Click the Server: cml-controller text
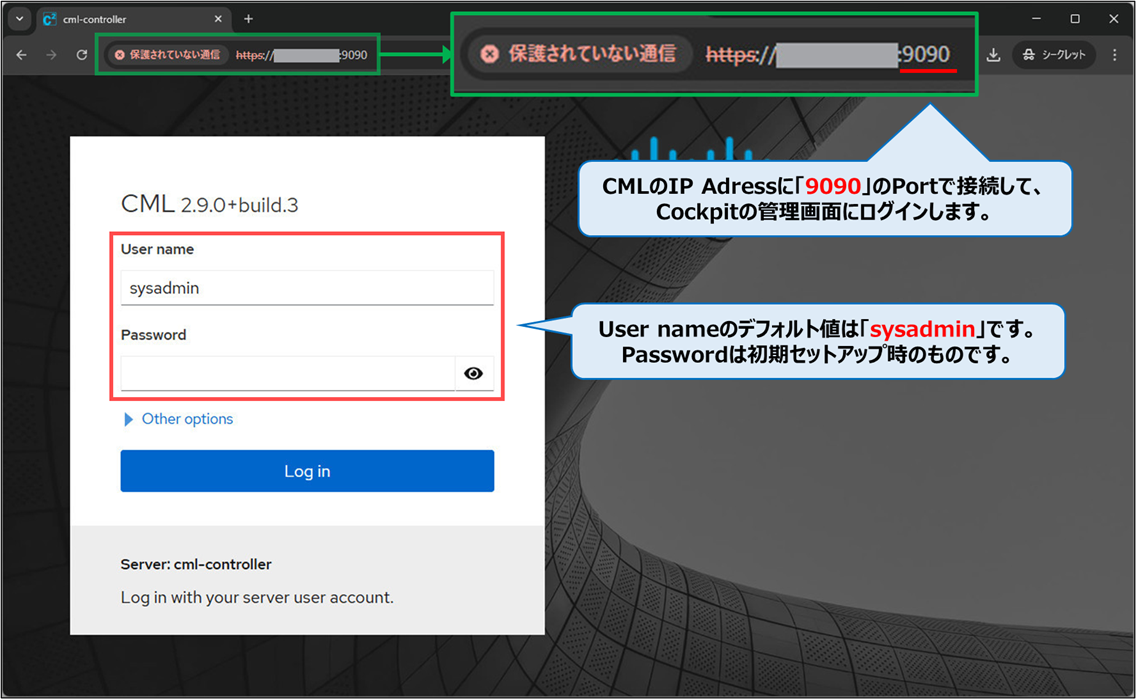 click(x=196, y=564)
